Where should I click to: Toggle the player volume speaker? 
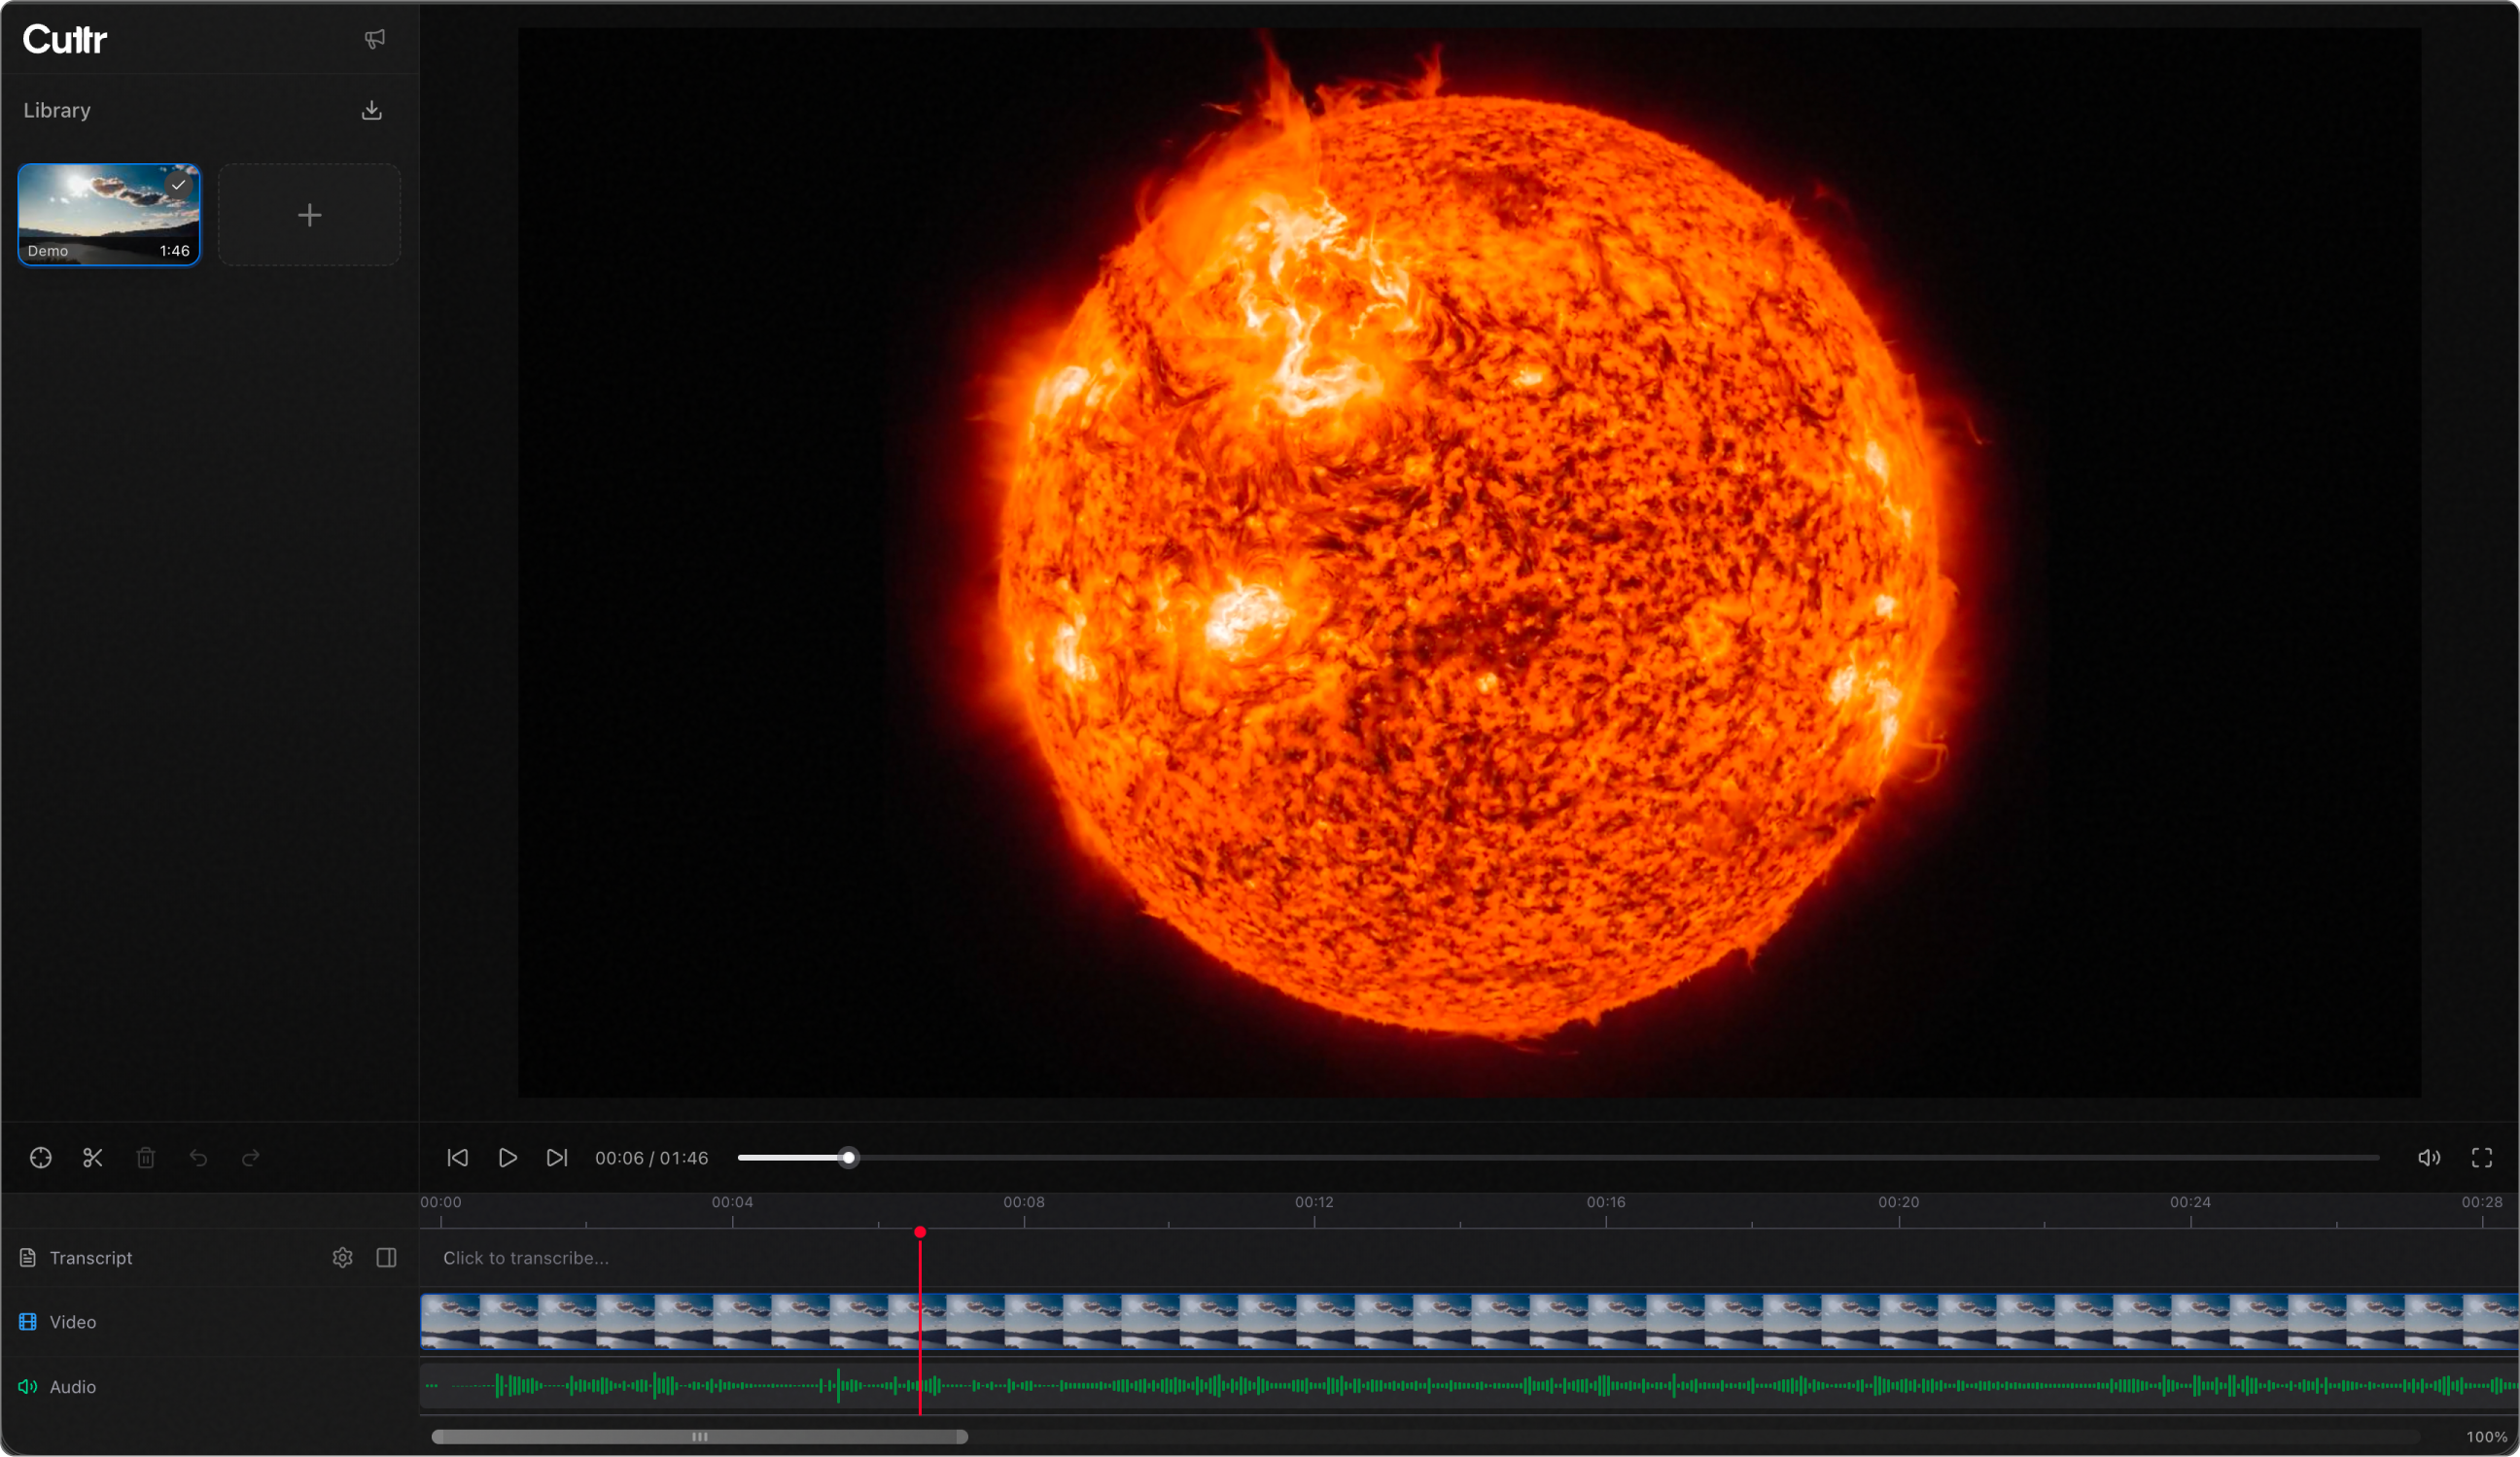tap(2429, 1158)
